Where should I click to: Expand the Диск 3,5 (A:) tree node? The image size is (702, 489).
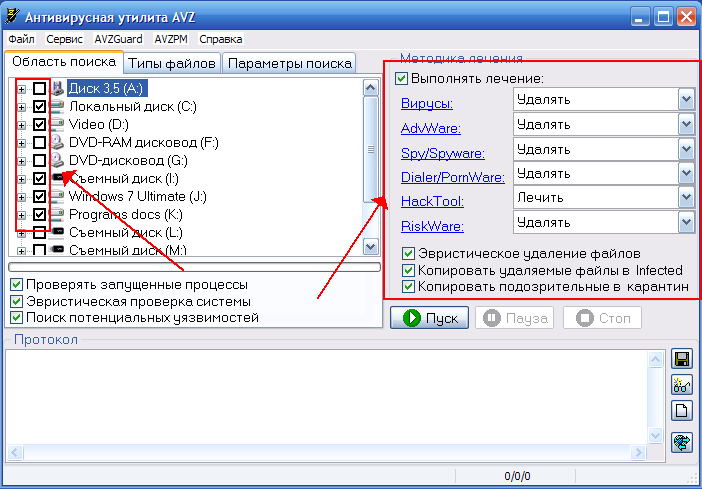point(21,89)
